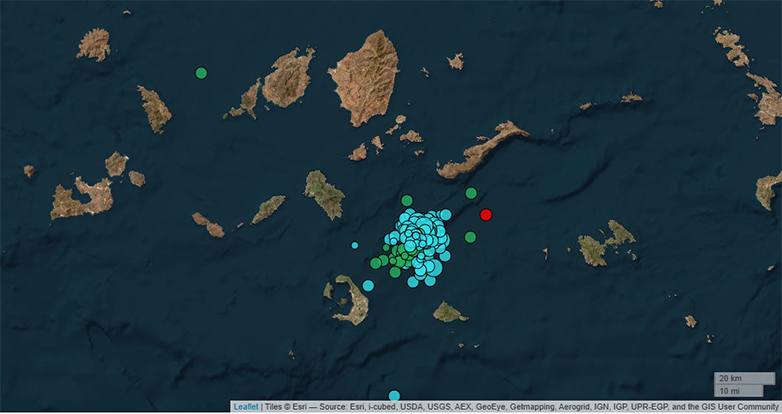Select the isolated green marker in upper-left sea
The height and width of the screenshot is (414, 782).
(x=201, y=72)
